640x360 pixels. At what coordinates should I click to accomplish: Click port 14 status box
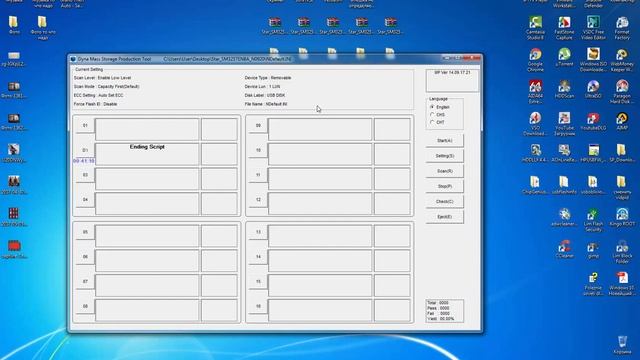click(320, 260)
